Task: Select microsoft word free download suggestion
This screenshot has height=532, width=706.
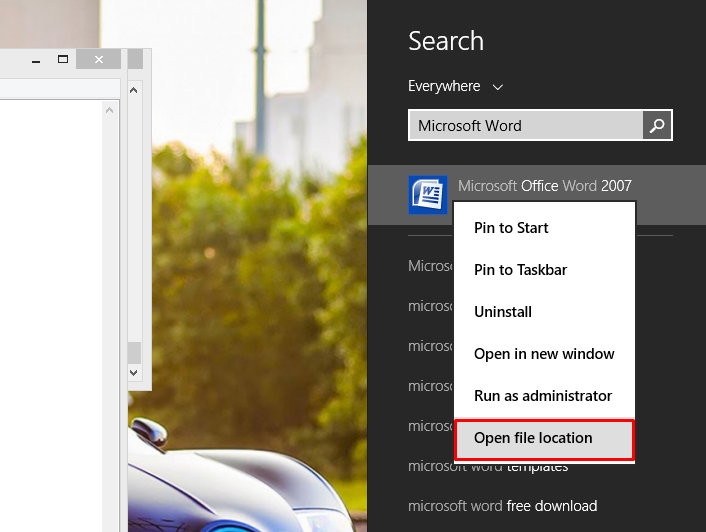Action: pyautogui.click(x=502, y=506)
